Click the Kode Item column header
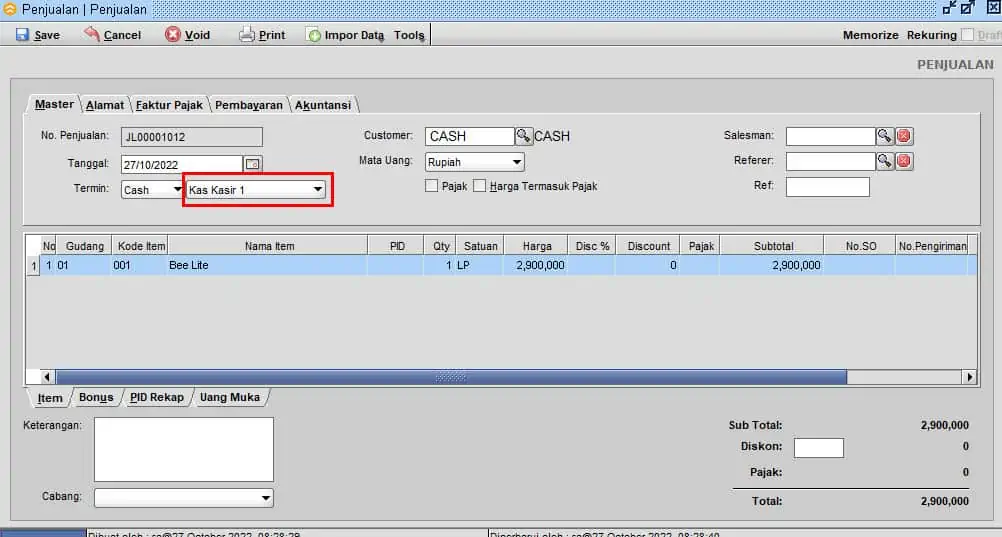This screenshot has height=537, width=1002. click(140, 245)
